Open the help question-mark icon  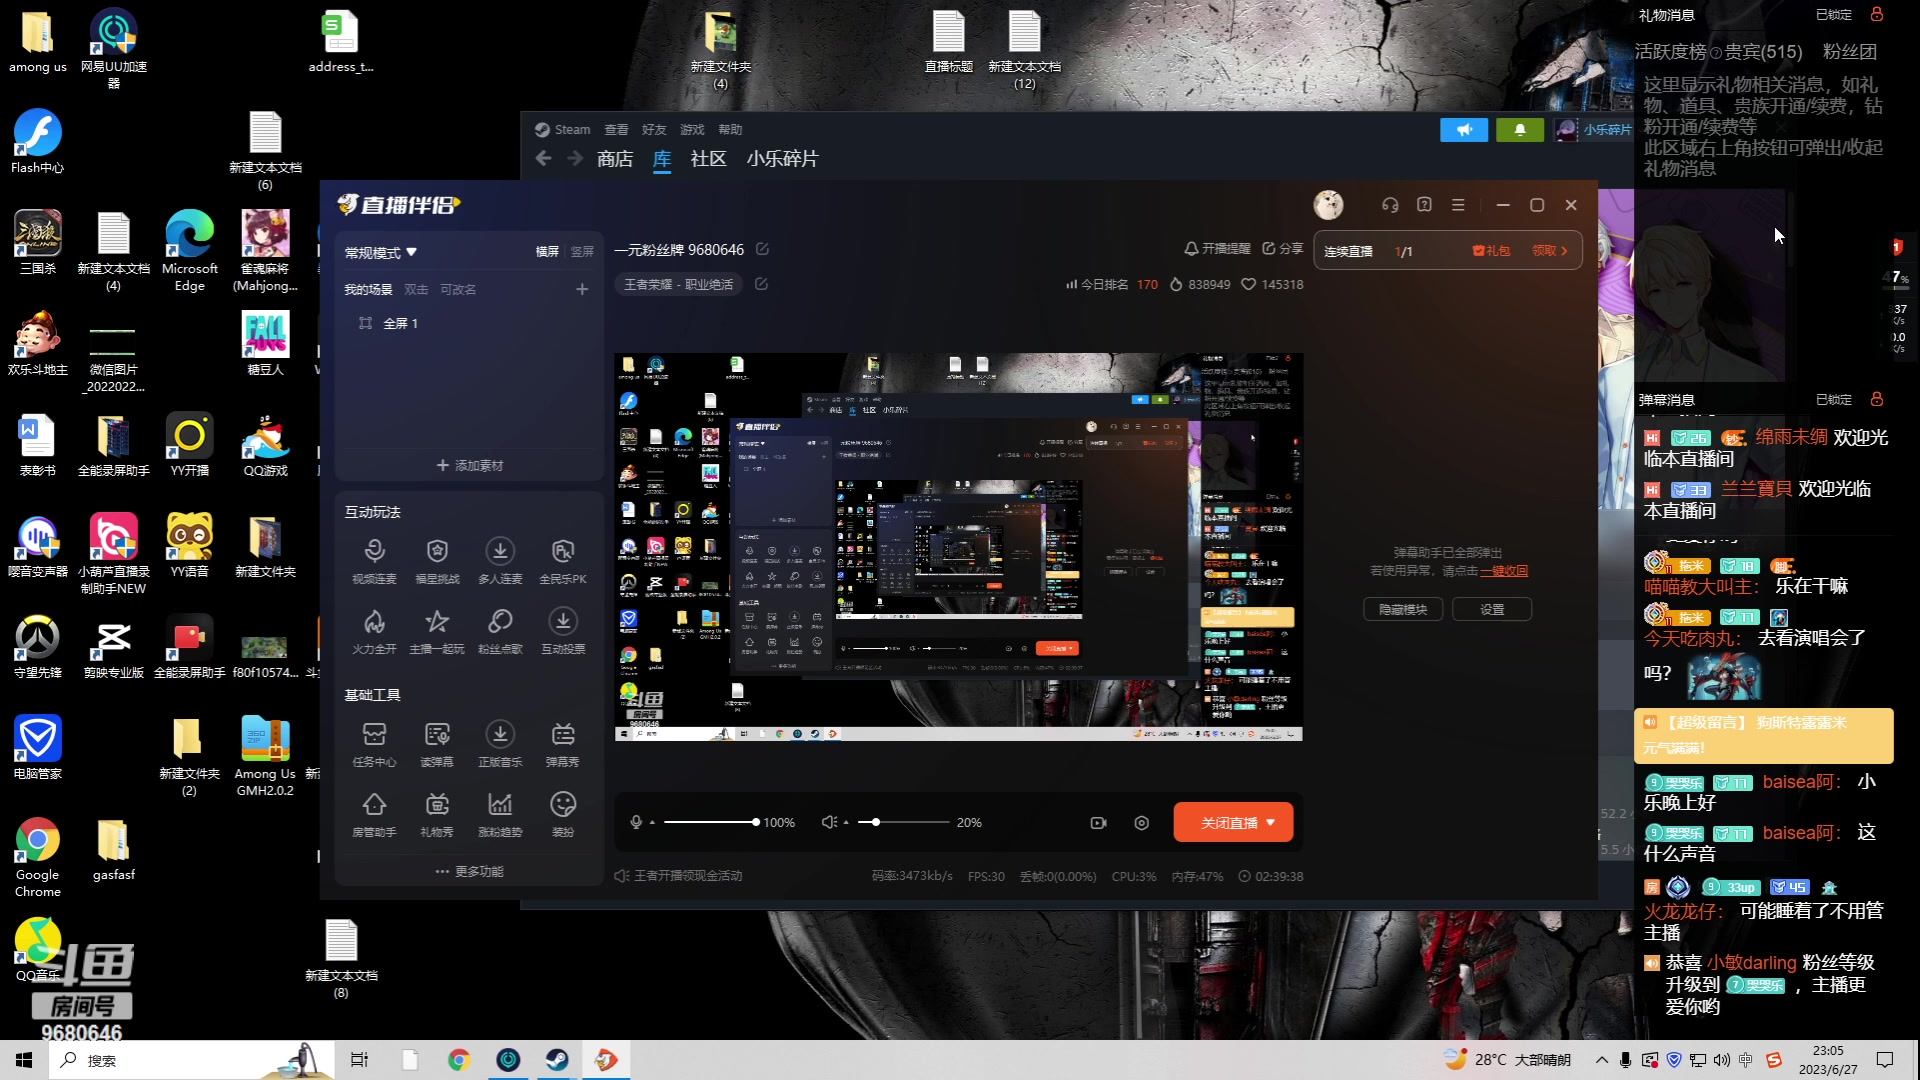(x=1424, y=205)
